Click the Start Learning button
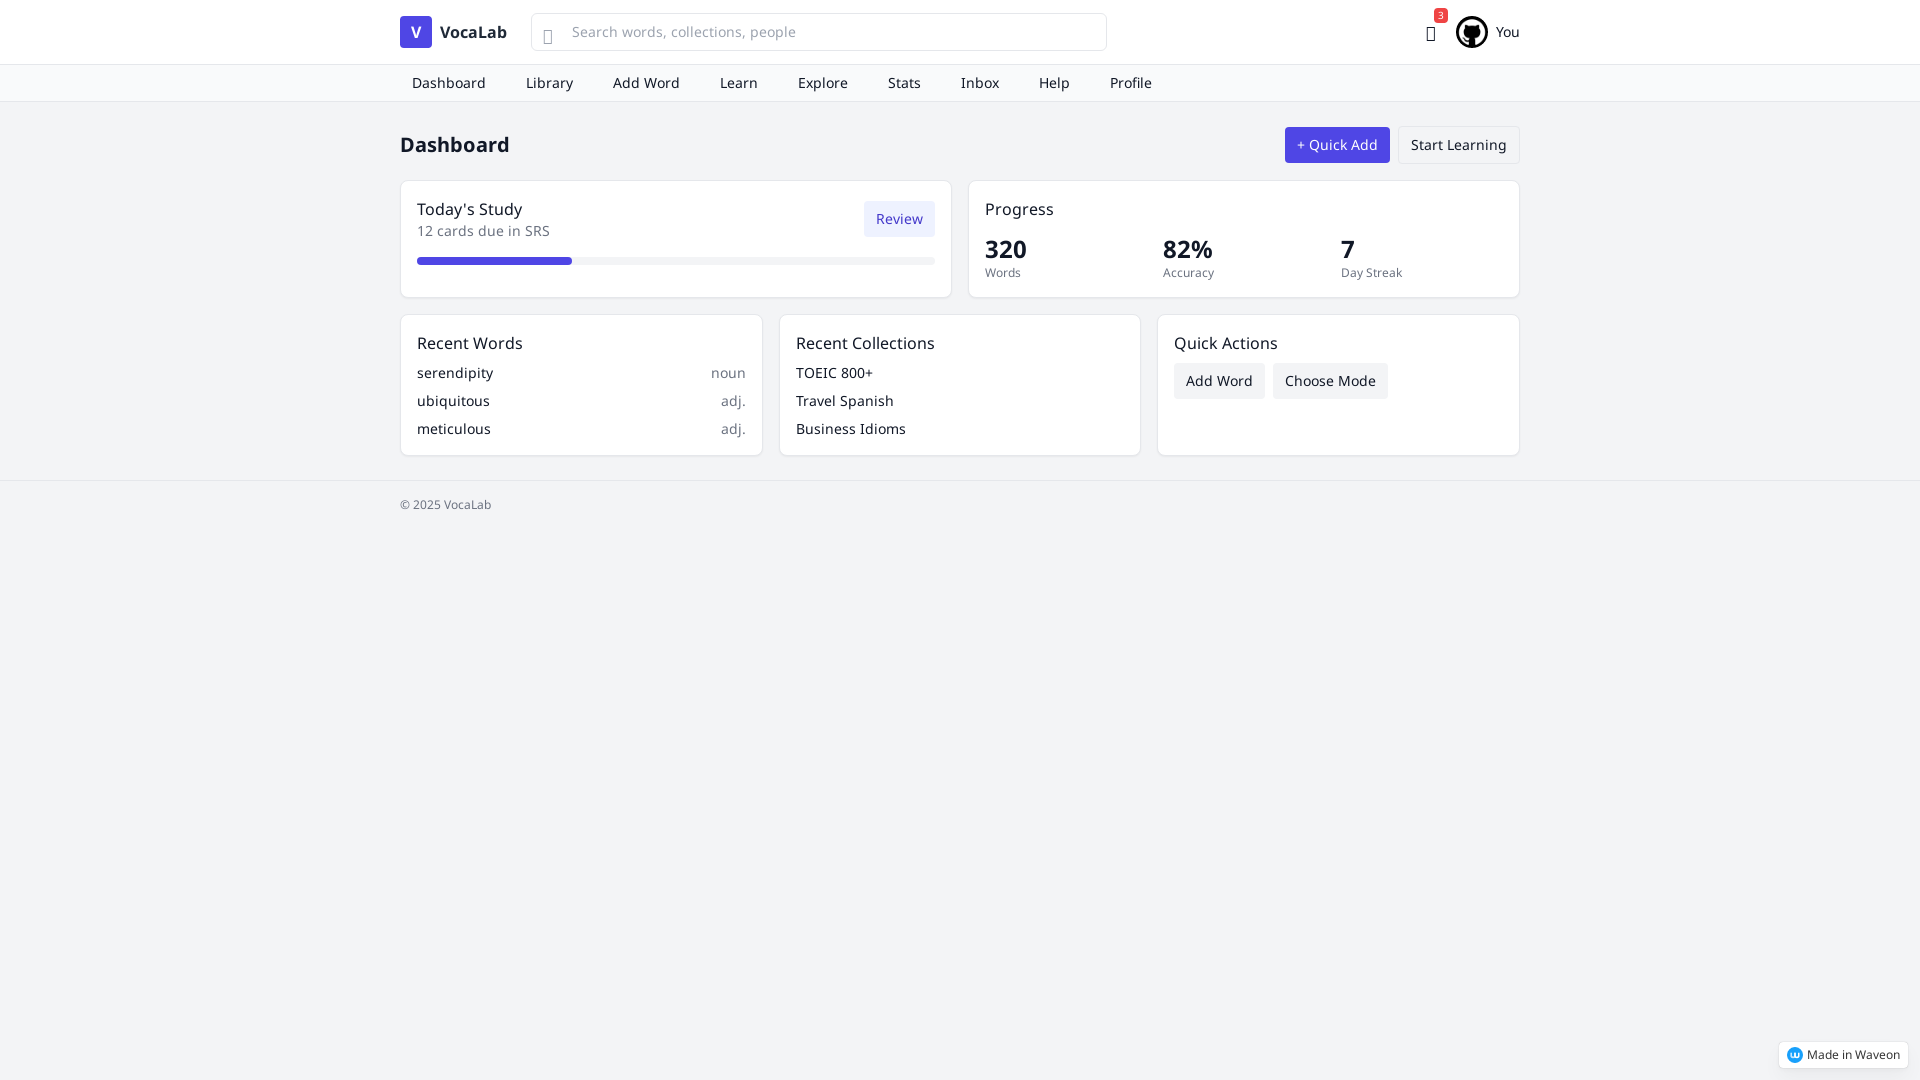Viewport: 1920px width, 1080px height. click(1457, 145)
